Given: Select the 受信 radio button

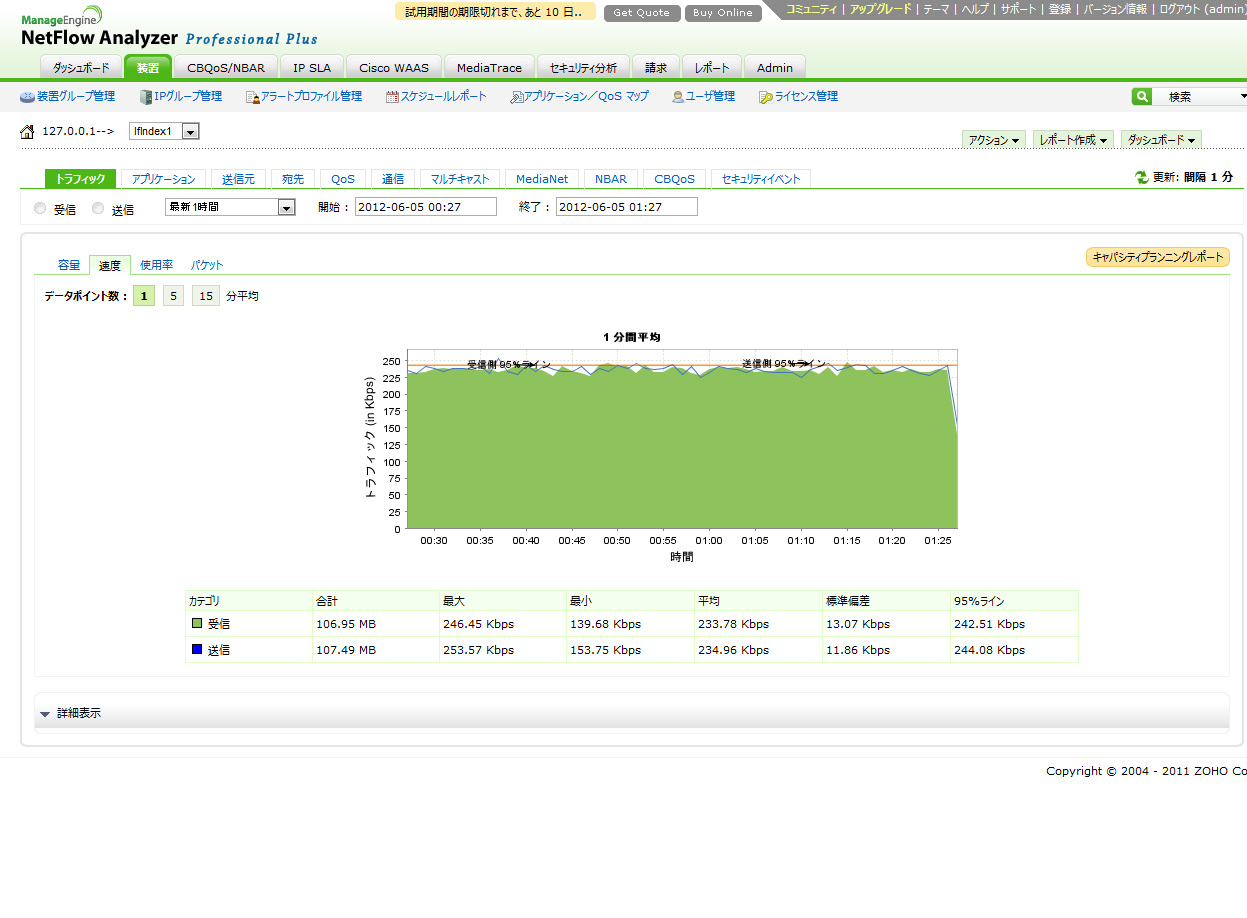Looking at the screenshot, I should click(40, 209).
